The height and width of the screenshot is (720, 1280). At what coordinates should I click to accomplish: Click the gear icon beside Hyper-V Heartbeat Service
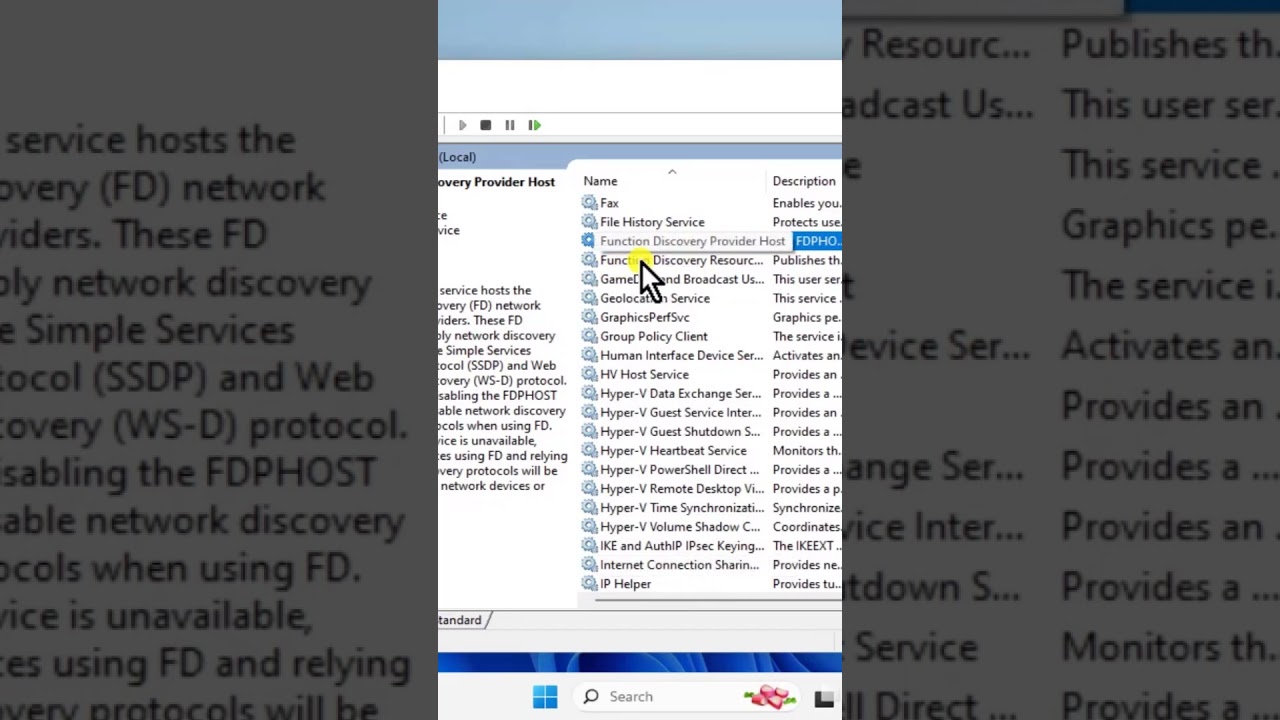[589, 450]
